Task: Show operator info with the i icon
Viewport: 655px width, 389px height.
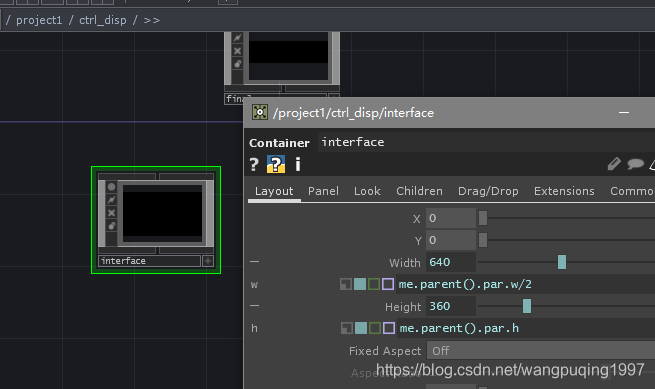Action: click(x=298, y=165)
